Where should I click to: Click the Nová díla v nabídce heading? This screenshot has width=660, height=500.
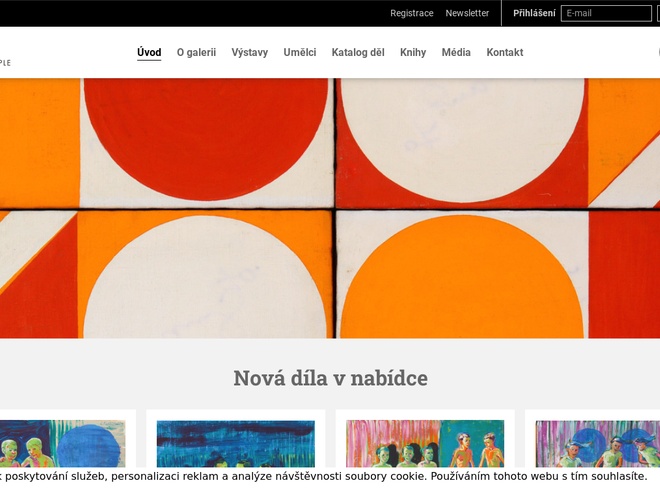coord(330,378)
